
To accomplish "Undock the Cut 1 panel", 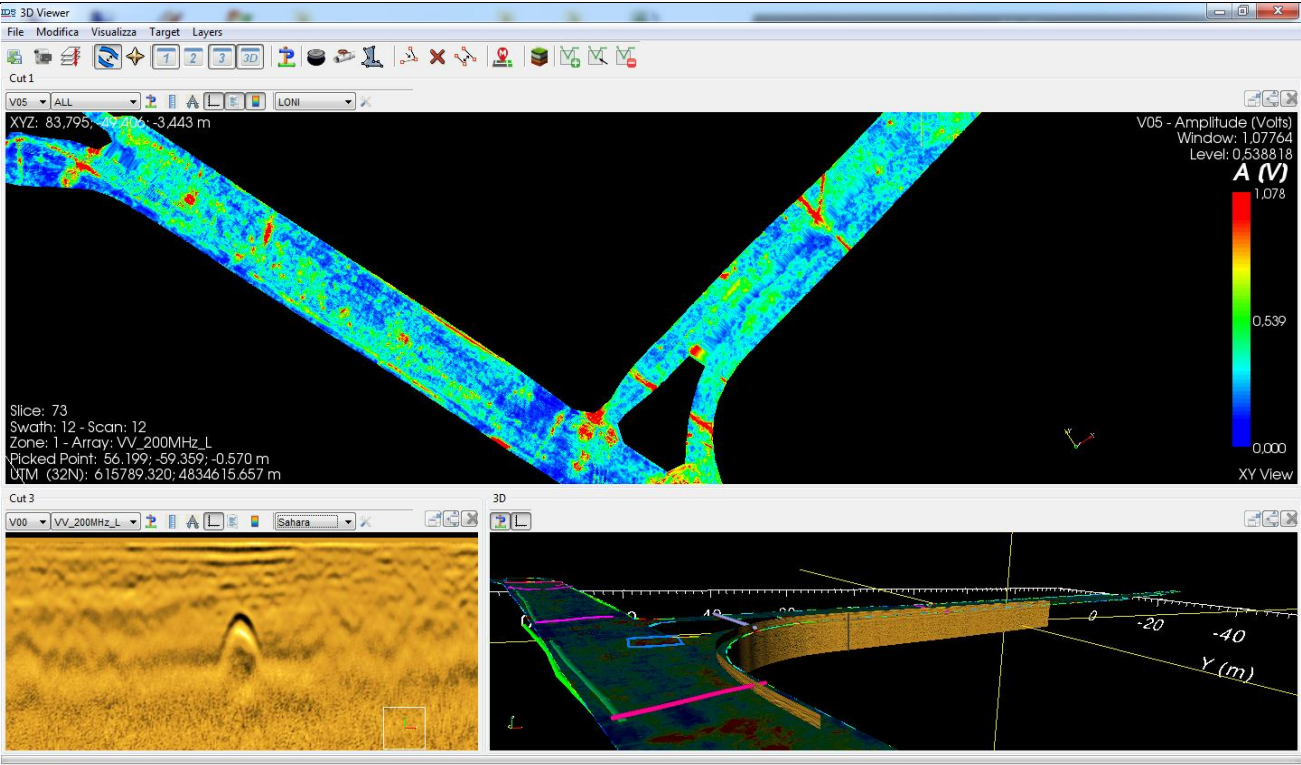I will (1252, 99).
